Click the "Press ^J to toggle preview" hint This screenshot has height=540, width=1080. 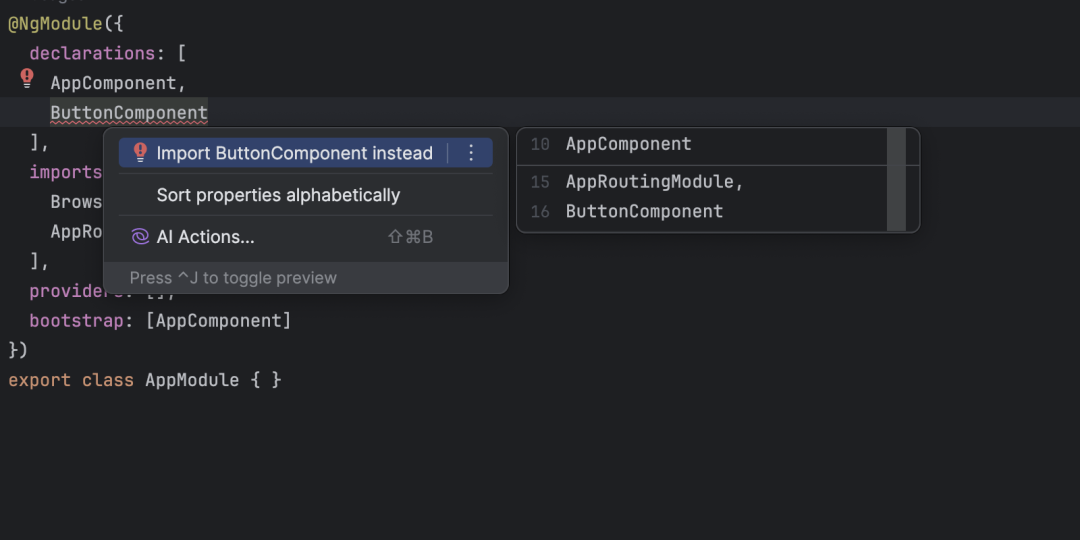(233, 278)
